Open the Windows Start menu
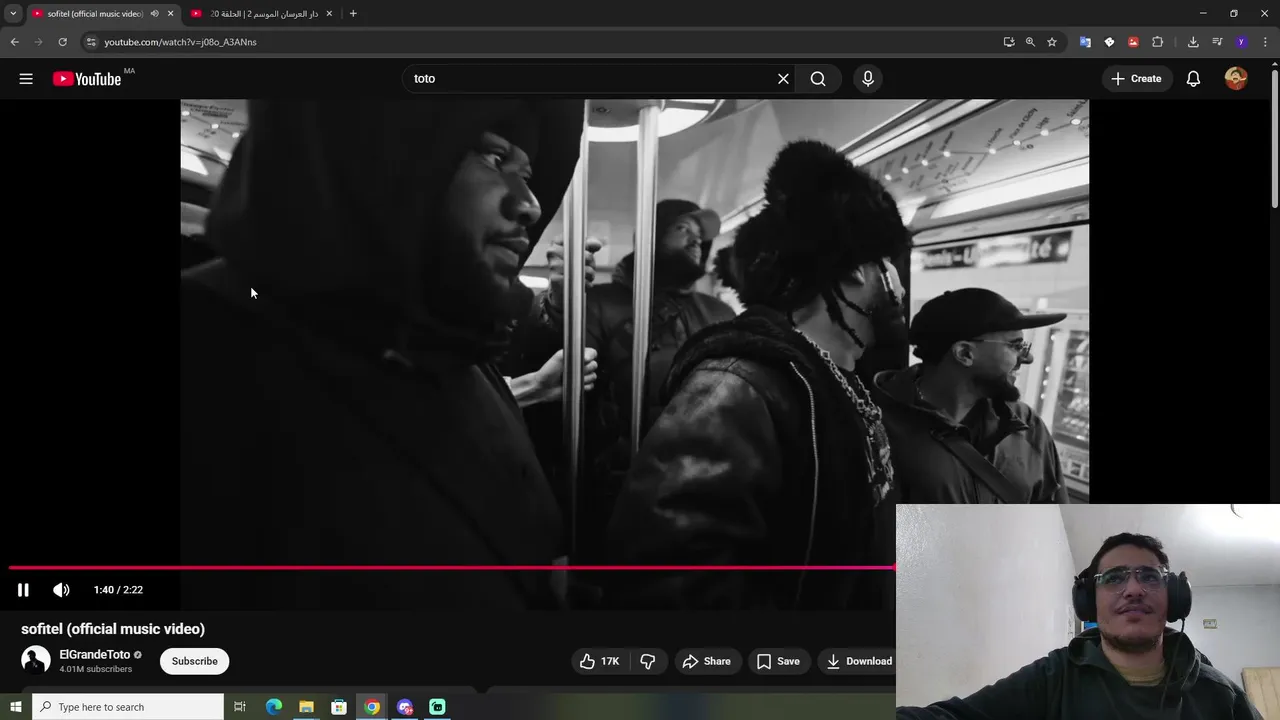The width and height of the screenshot is (1280, 720). (15, 707)
